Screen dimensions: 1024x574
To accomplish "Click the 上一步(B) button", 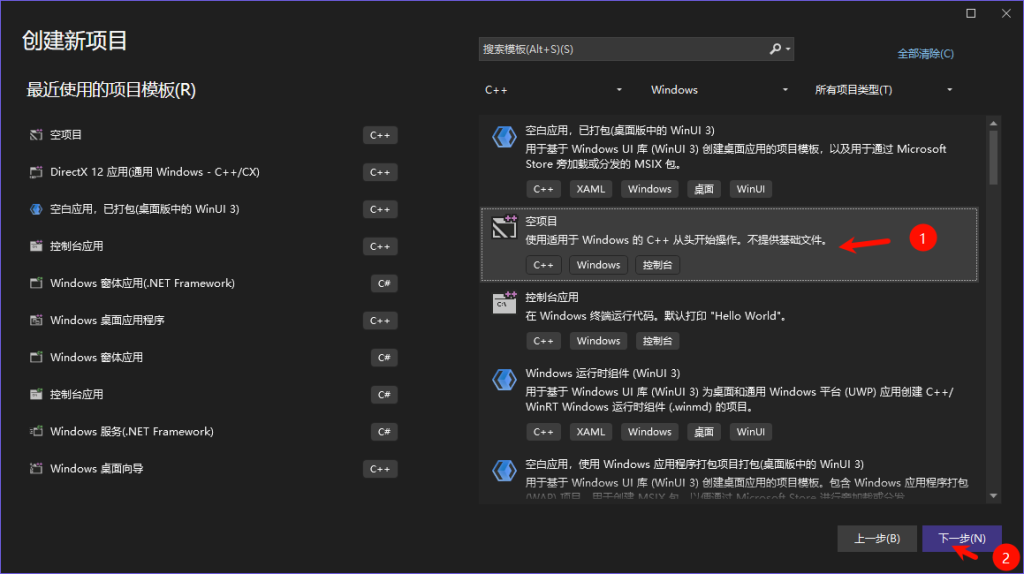I will click(x=877, y=538).
